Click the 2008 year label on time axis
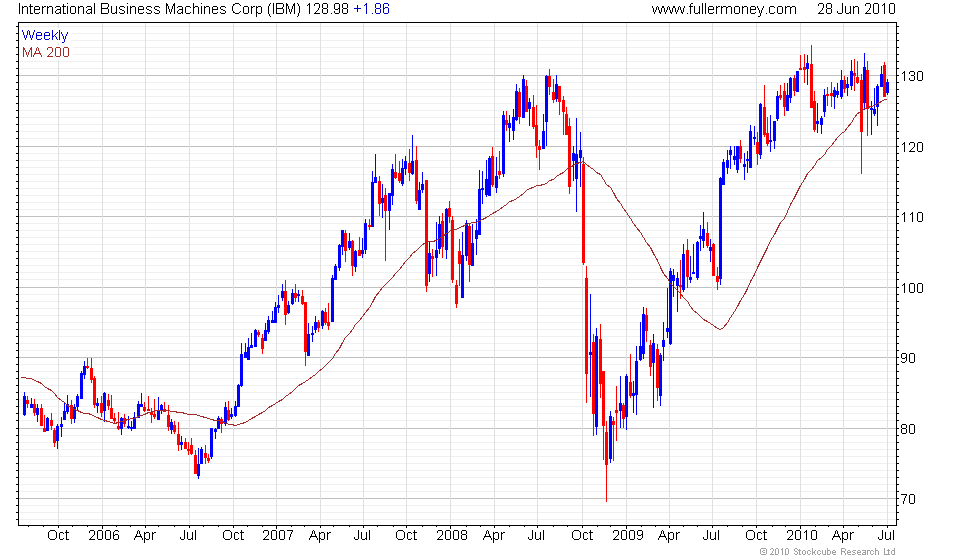Image resolution: width=980 pixels, height=560 pixels. coord(452,536)
